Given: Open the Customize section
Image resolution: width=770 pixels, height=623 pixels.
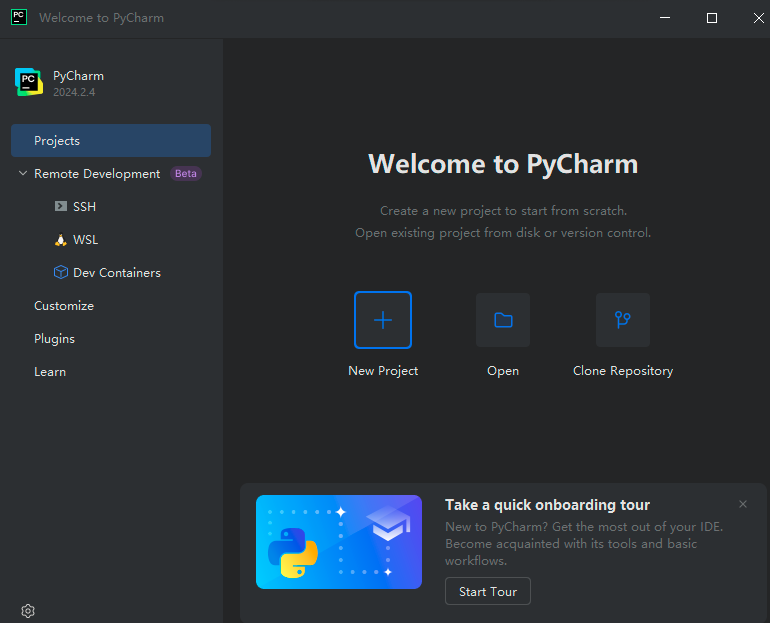Looking at the screenshot, I should click(x=64, y=305).
